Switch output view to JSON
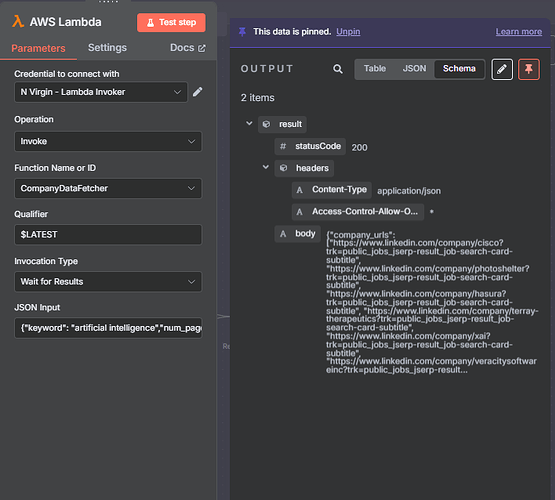Image resolution: width=555 pixels, height=500 pixels. [x=414, y=69]
